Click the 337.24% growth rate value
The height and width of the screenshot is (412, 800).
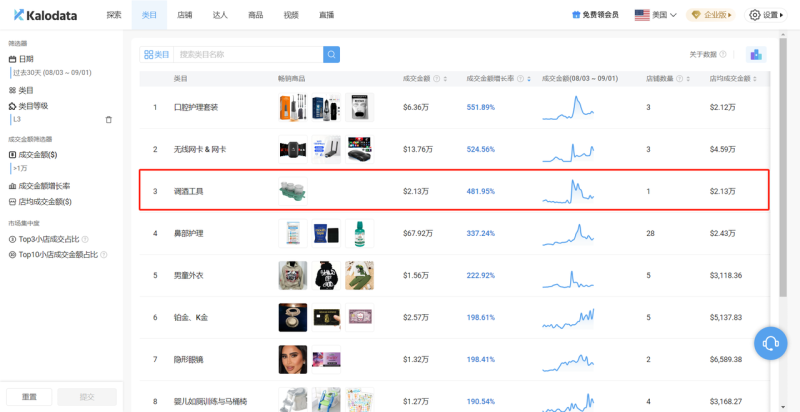(x=481, y=234)
